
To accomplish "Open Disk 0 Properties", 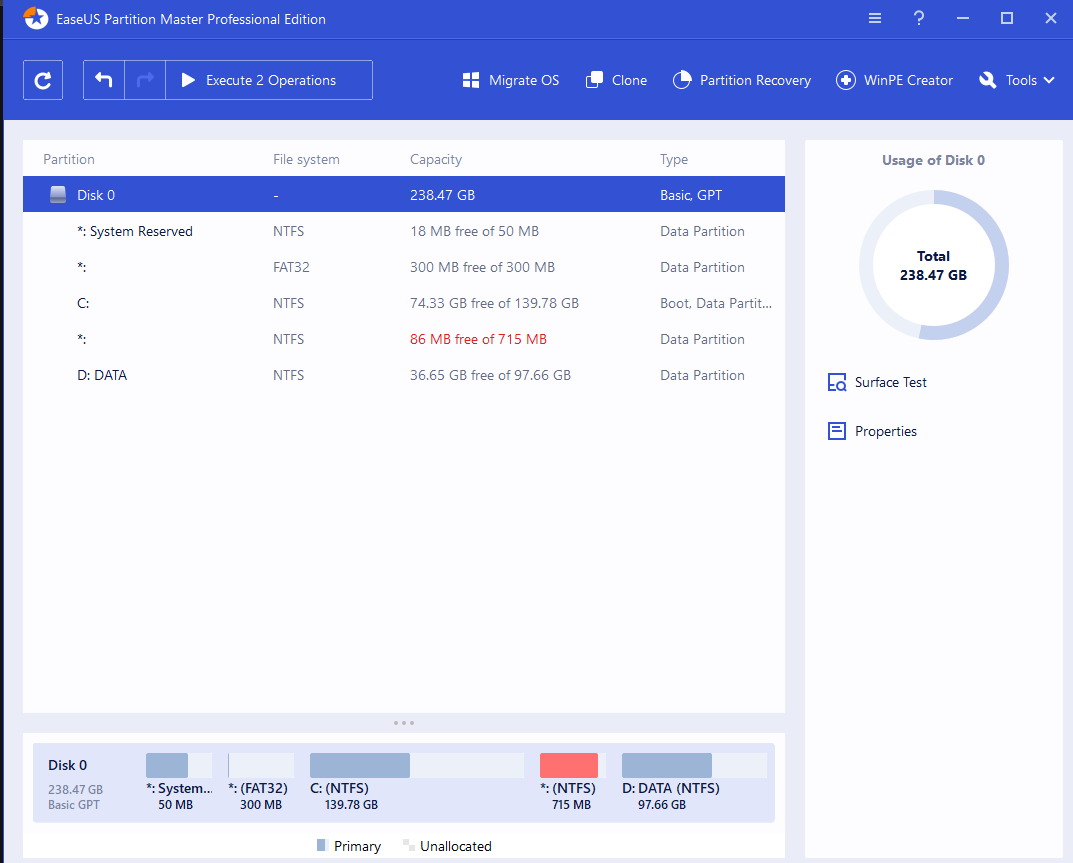I will pos(872,431).
